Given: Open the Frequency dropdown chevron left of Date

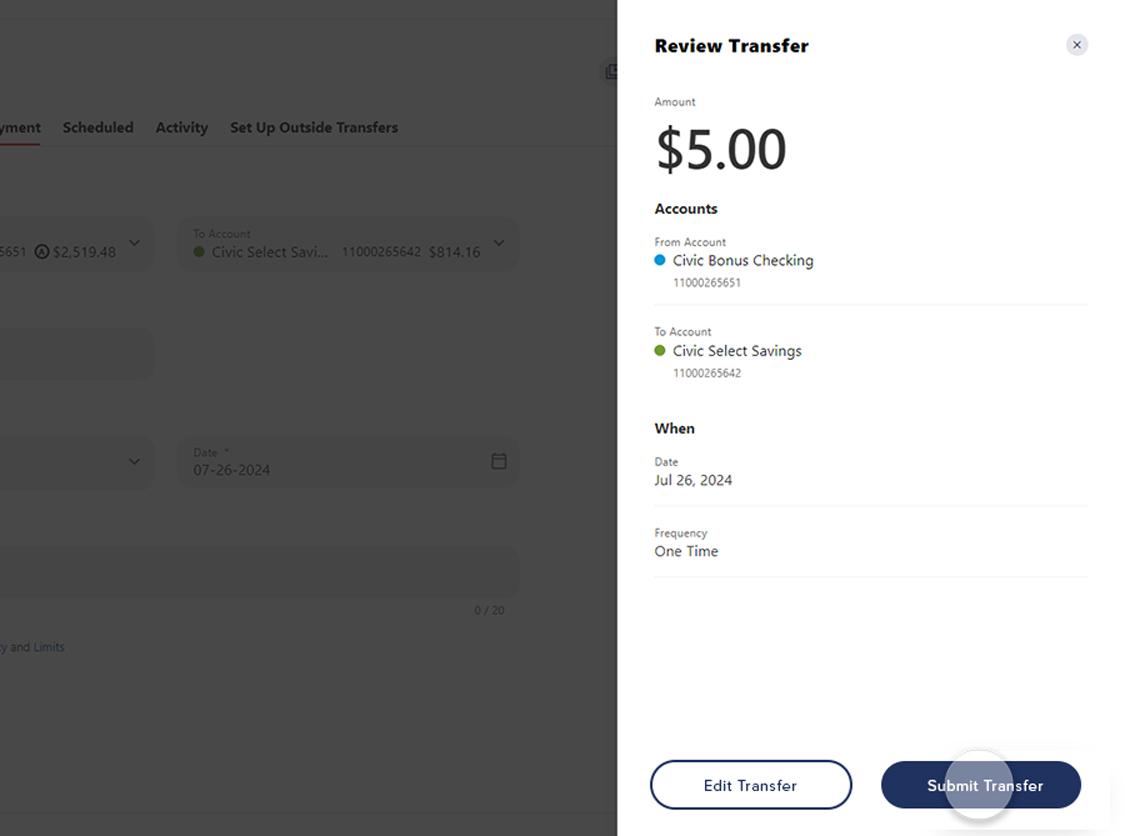Looking at the screenshot, I should pyautogui.click(x=134, y=461).
